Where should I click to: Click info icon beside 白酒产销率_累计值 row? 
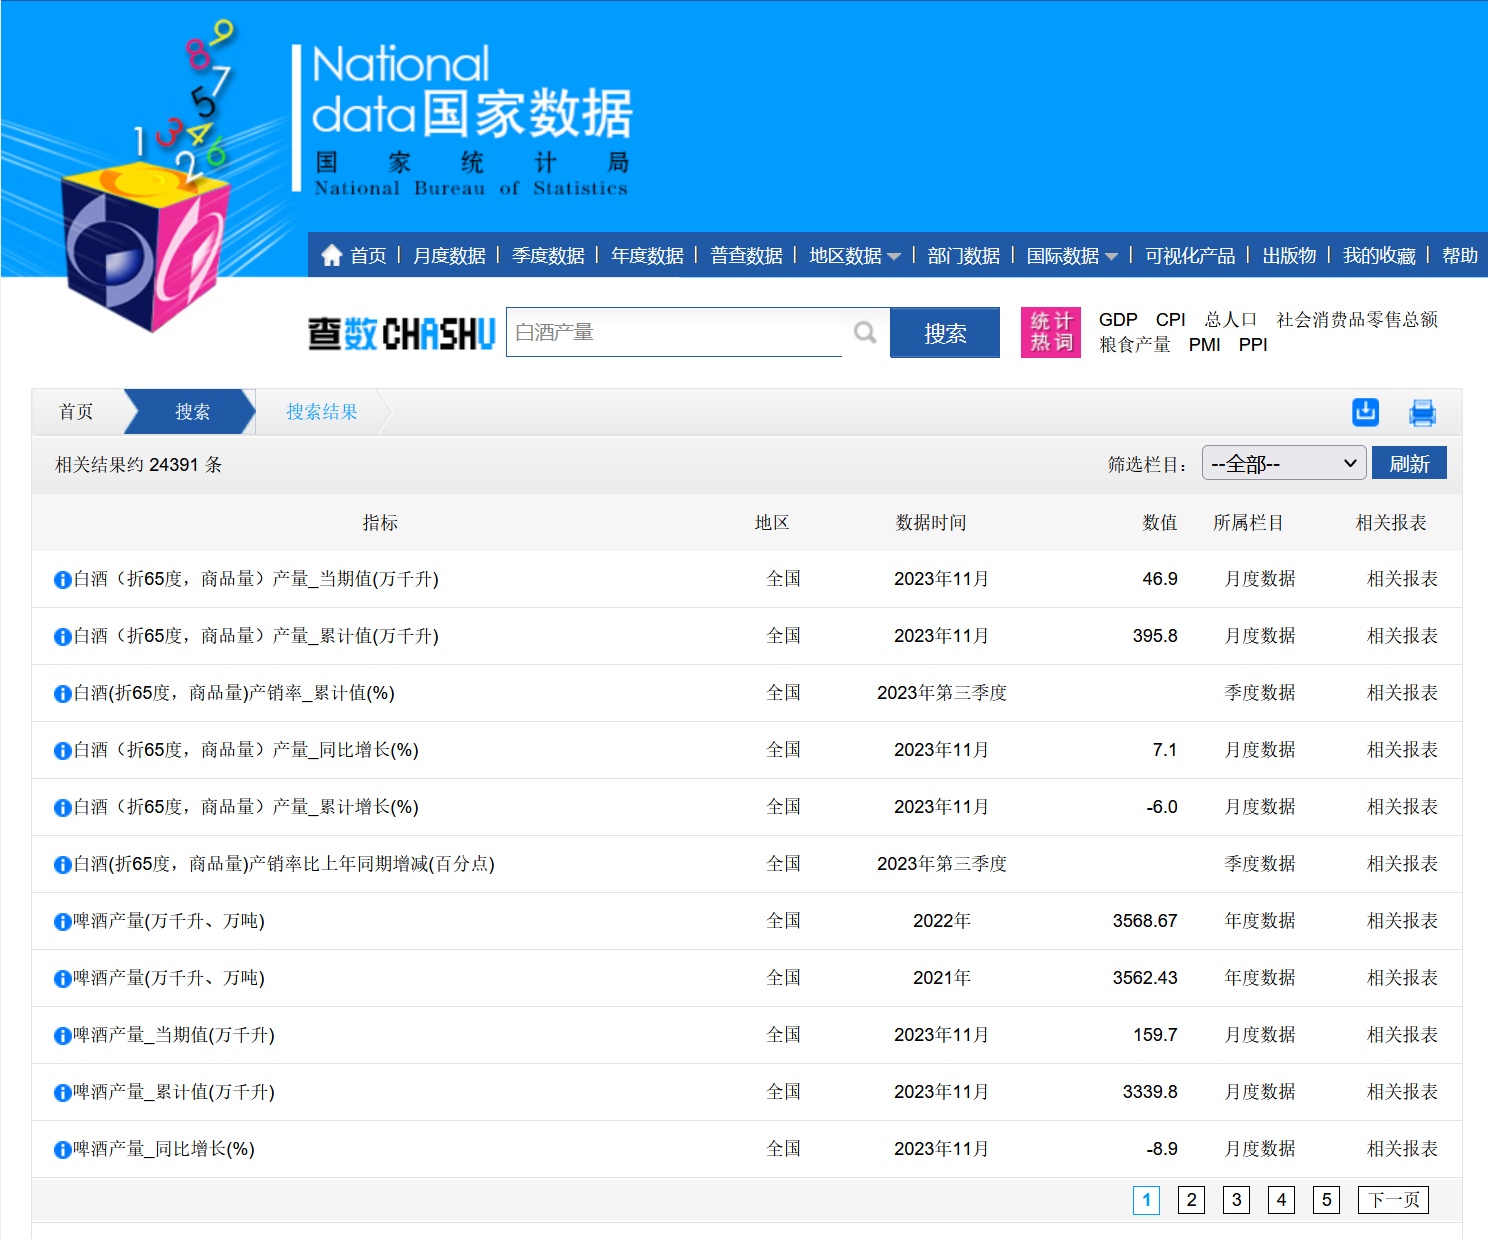click(x=62, y=694)
